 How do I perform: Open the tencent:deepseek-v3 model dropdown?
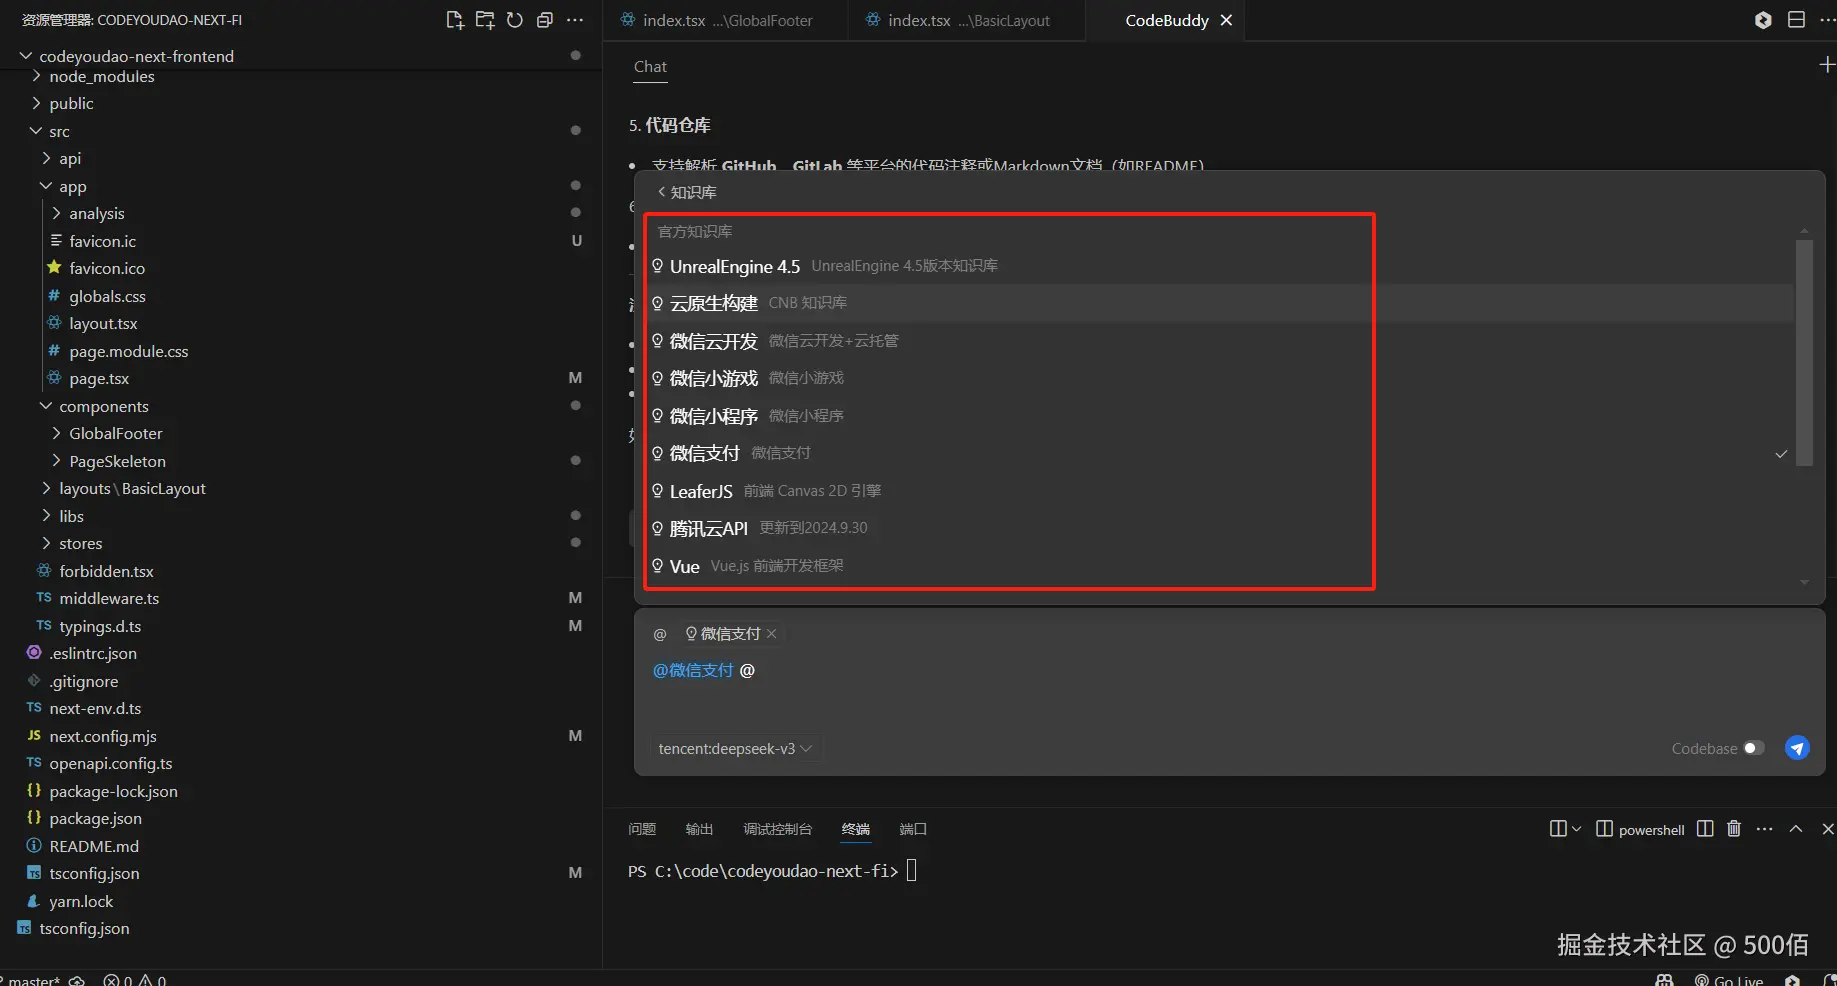(x=735, y=748)
